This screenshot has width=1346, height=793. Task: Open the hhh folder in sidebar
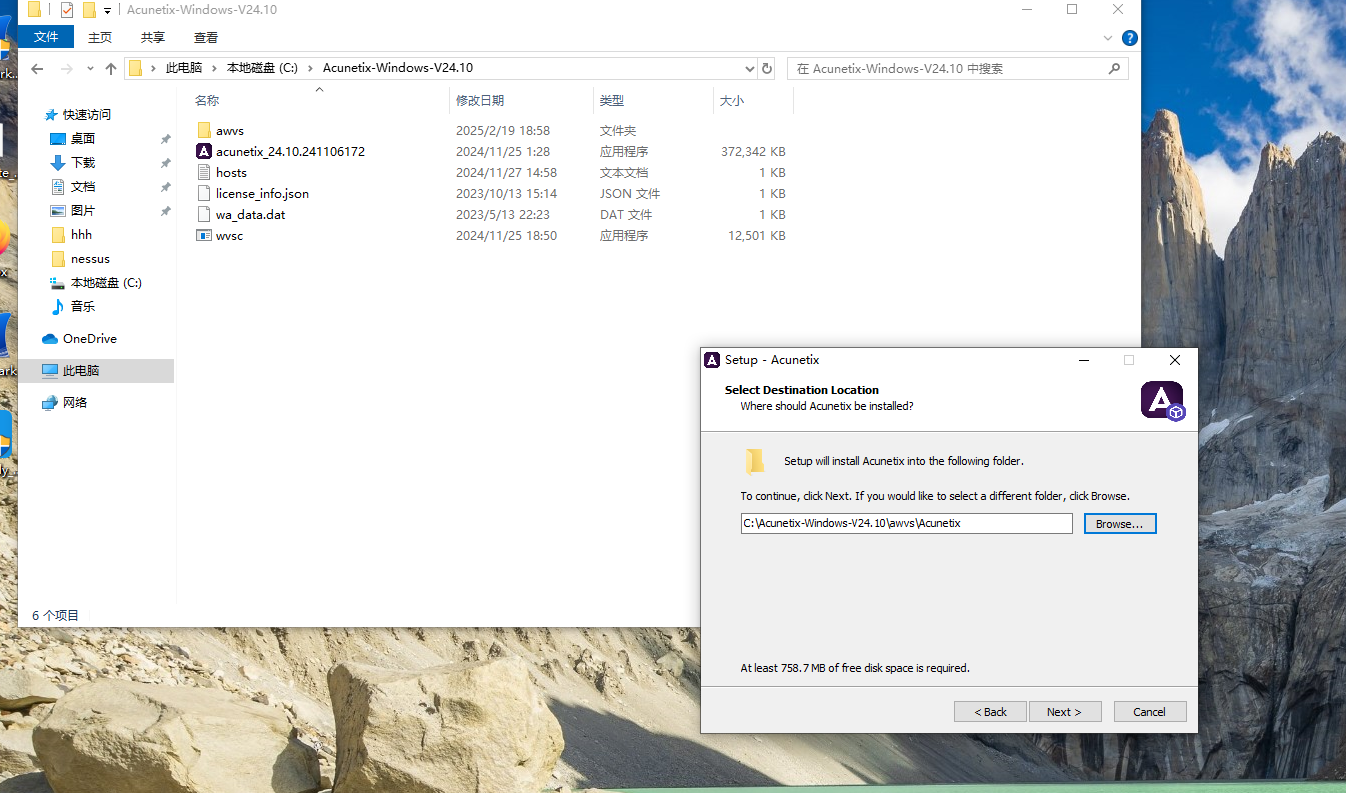pyautogui.click(x=81, y=235)
